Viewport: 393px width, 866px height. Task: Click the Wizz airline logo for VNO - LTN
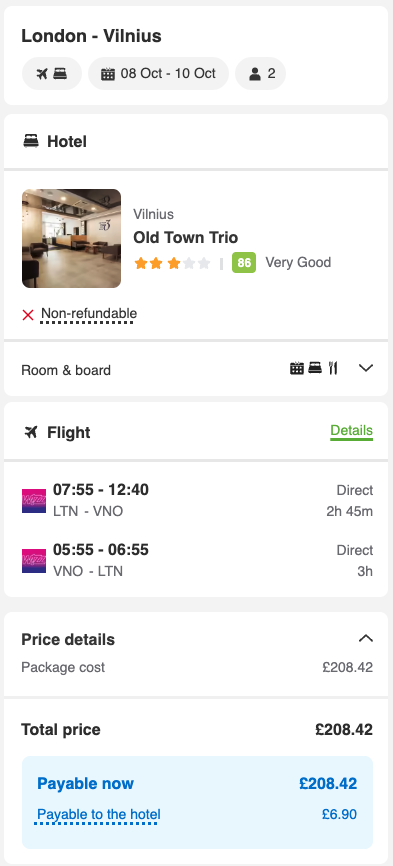(x=34, y=561)
